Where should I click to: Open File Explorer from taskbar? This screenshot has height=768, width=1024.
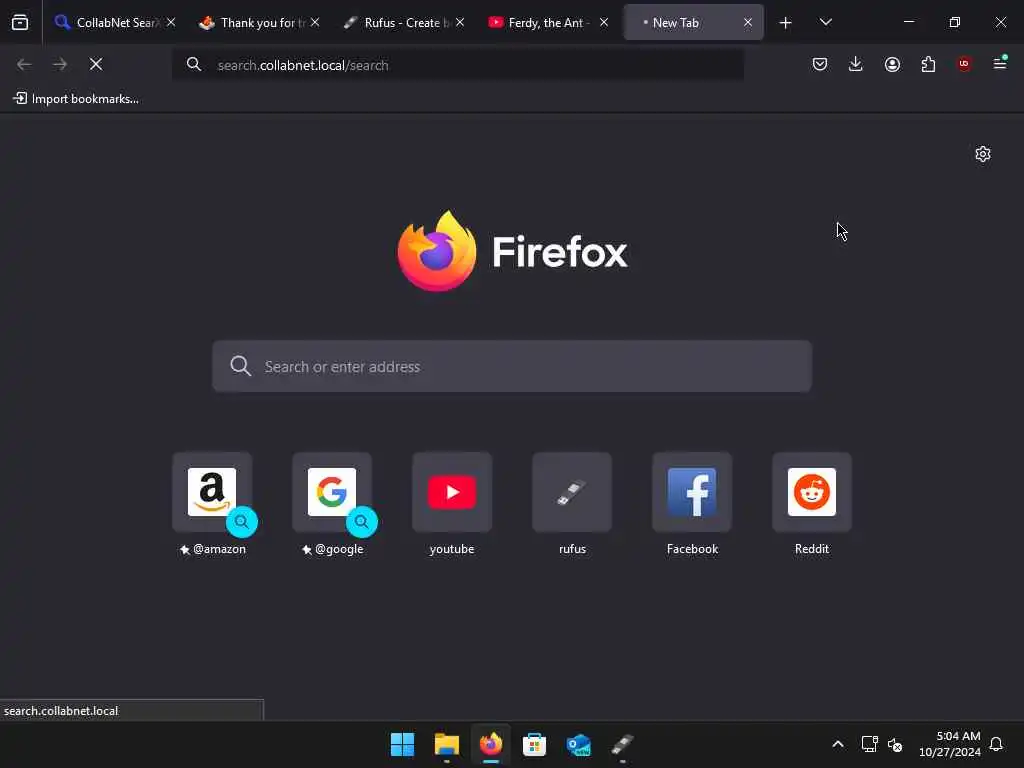pos(447,744)
